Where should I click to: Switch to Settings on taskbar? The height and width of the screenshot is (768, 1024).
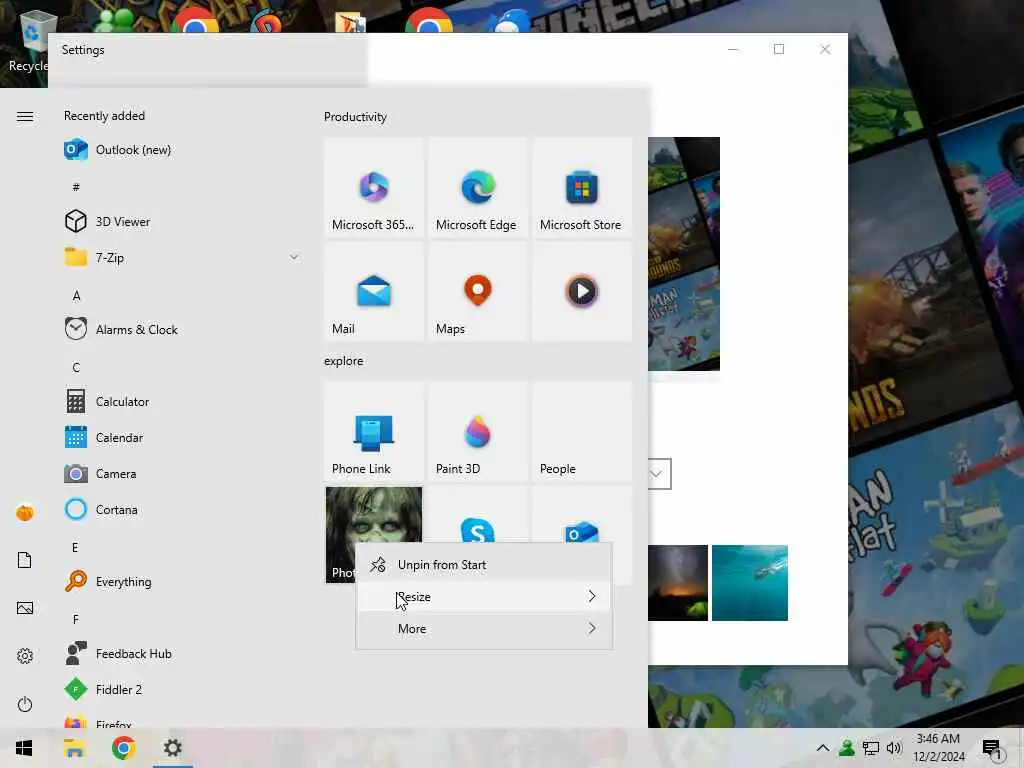(x=172, y=748)
